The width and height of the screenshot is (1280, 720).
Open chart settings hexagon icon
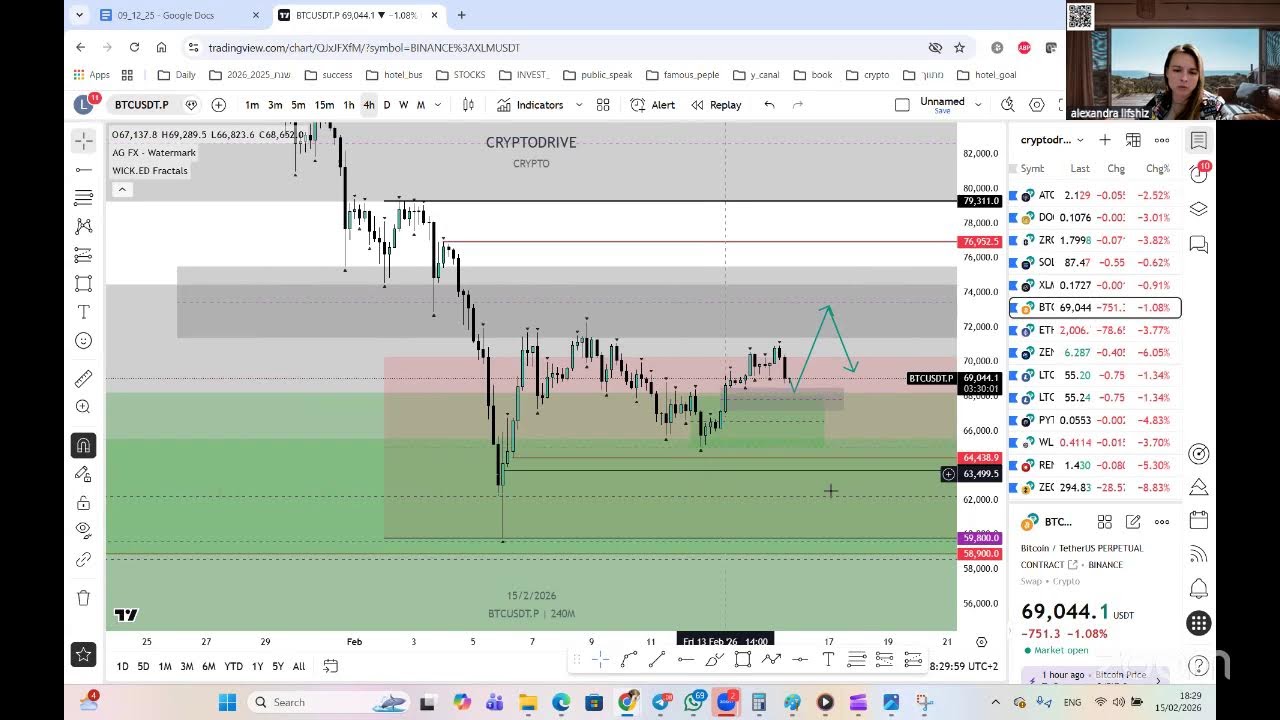pyautogui.click(x=1037, y=105)
